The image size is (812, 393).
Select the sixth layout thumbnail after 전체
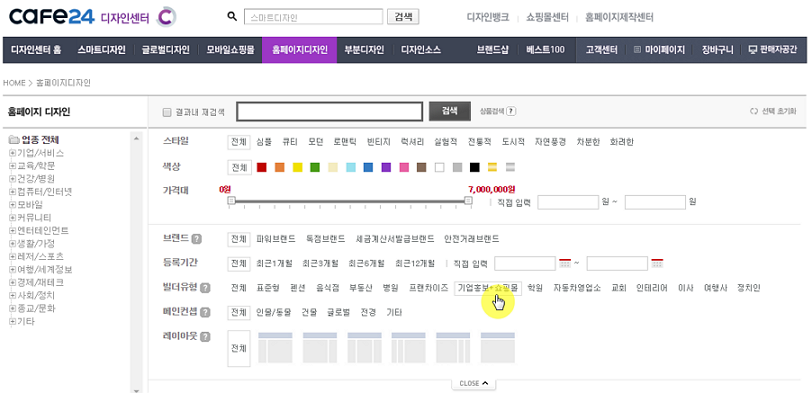click(x=498, y=347)
